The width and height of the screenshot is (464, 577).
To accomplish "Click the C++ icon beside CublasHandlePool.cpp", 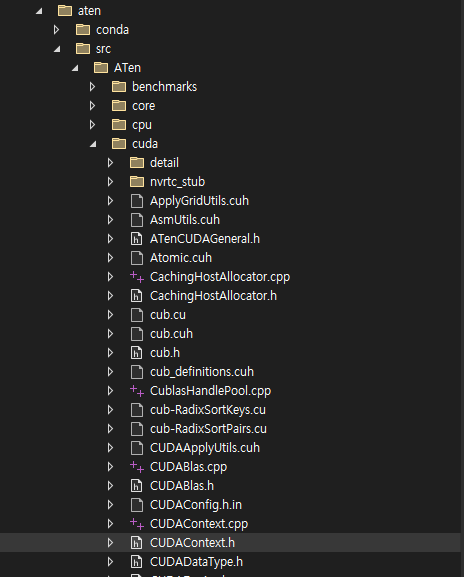I will pyautogui.click(x=137, y=391).
